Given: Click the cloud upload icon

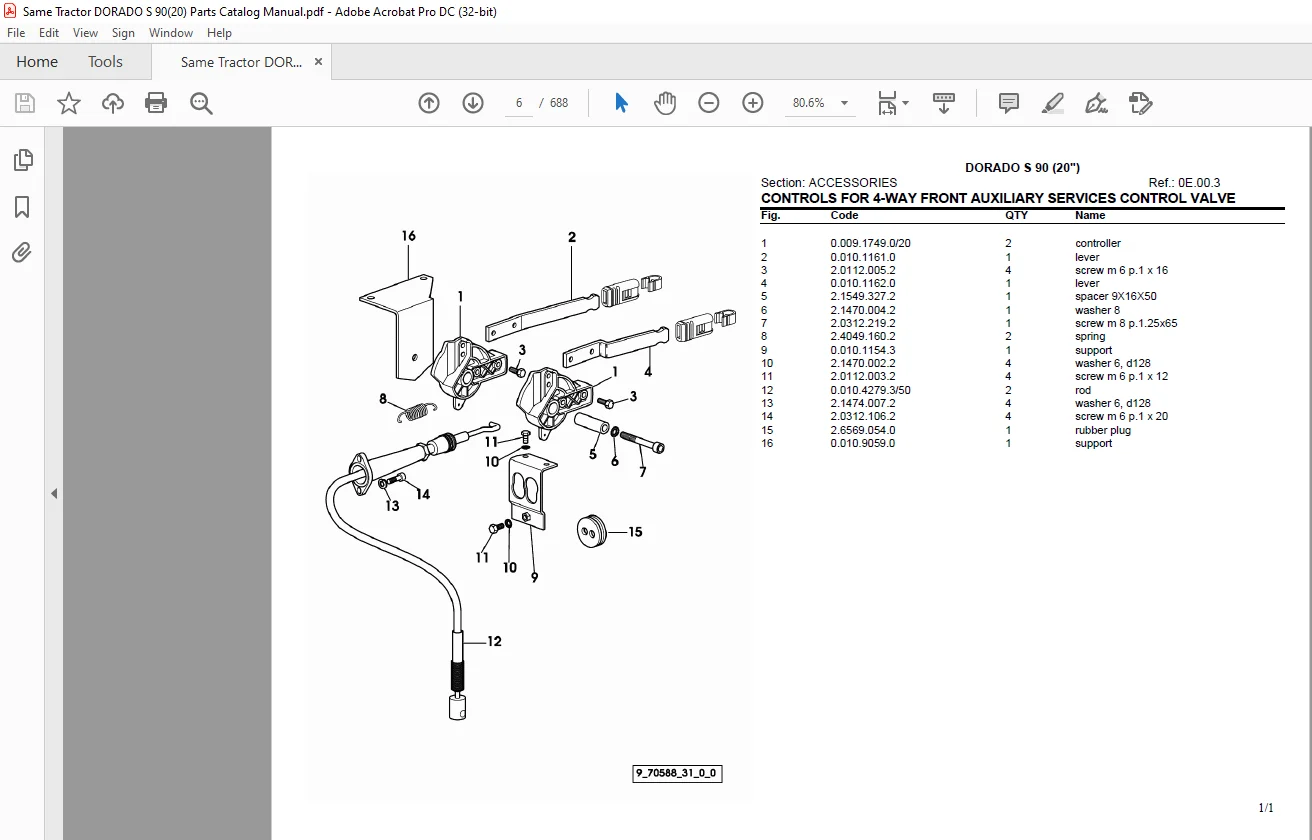Looking at the screenshot, I should click(x=113, y=103).
